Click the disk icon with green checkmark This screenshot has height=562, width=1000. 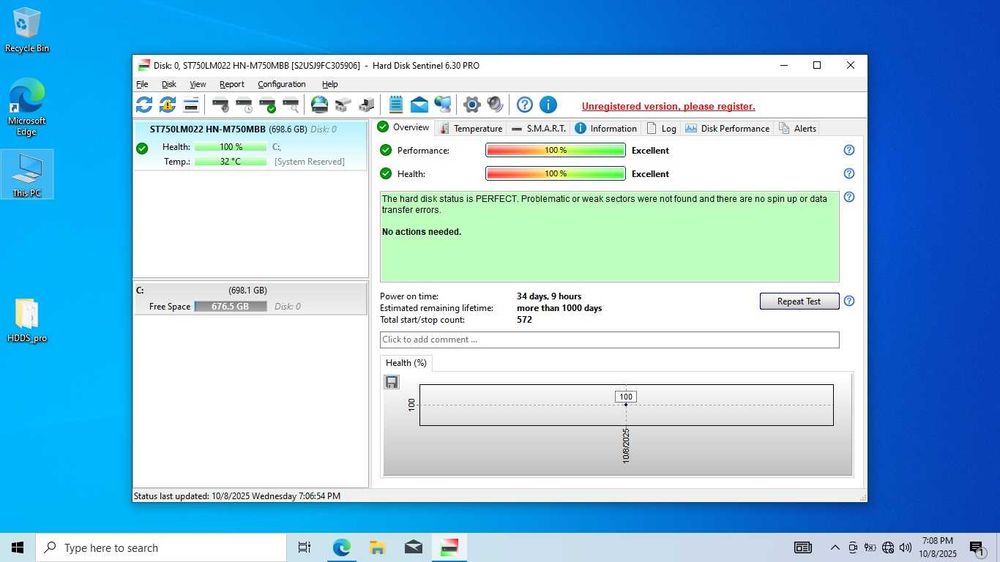click(x=267, y=105)
